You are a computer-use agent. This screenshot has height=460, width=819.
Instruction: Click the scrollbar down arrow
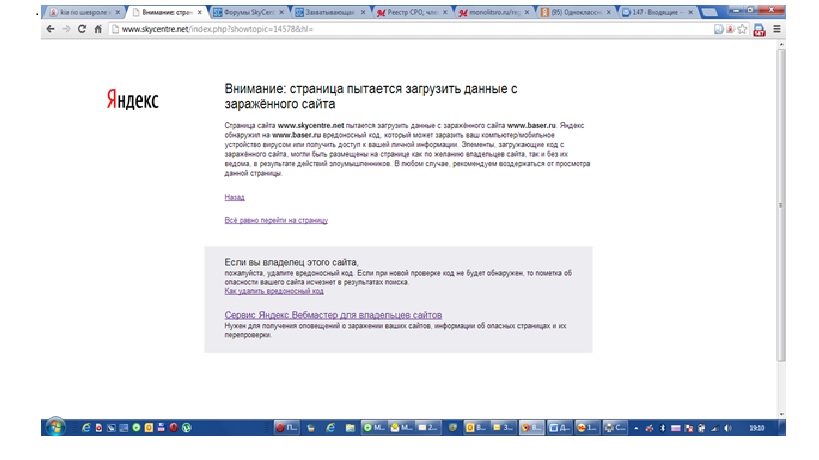point(781,415)
